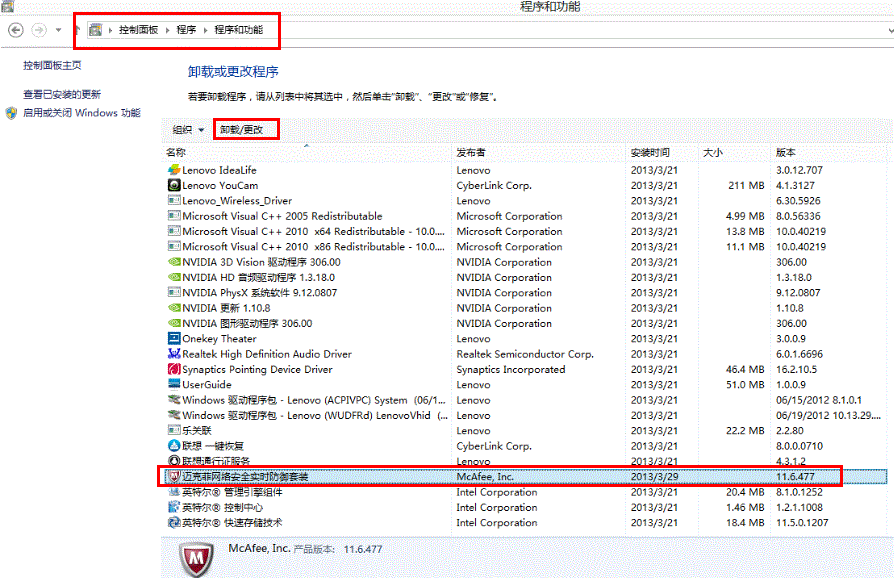Click Microsoft Visual C++ 2005 Redistributable icon
Image resolution: width=894 pixels, height=578 pixels.
(174, 216)
